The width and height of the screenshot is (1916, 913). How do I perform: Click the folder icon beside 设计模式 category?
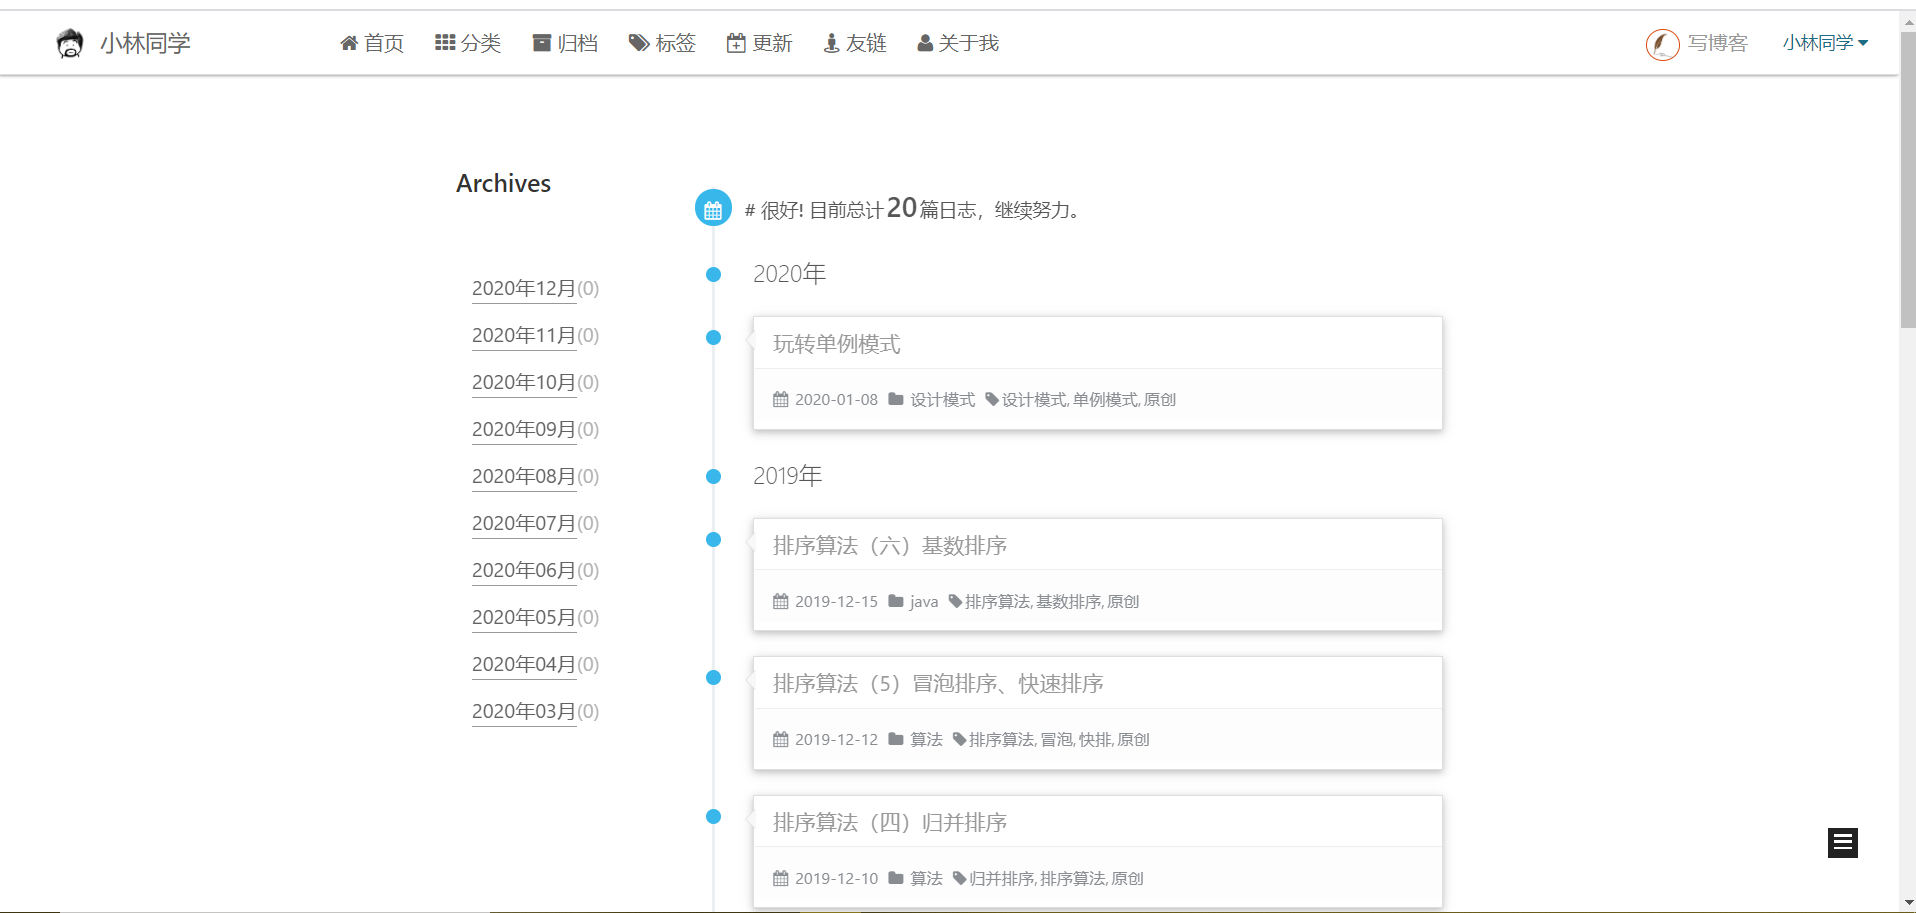point(896,399)
